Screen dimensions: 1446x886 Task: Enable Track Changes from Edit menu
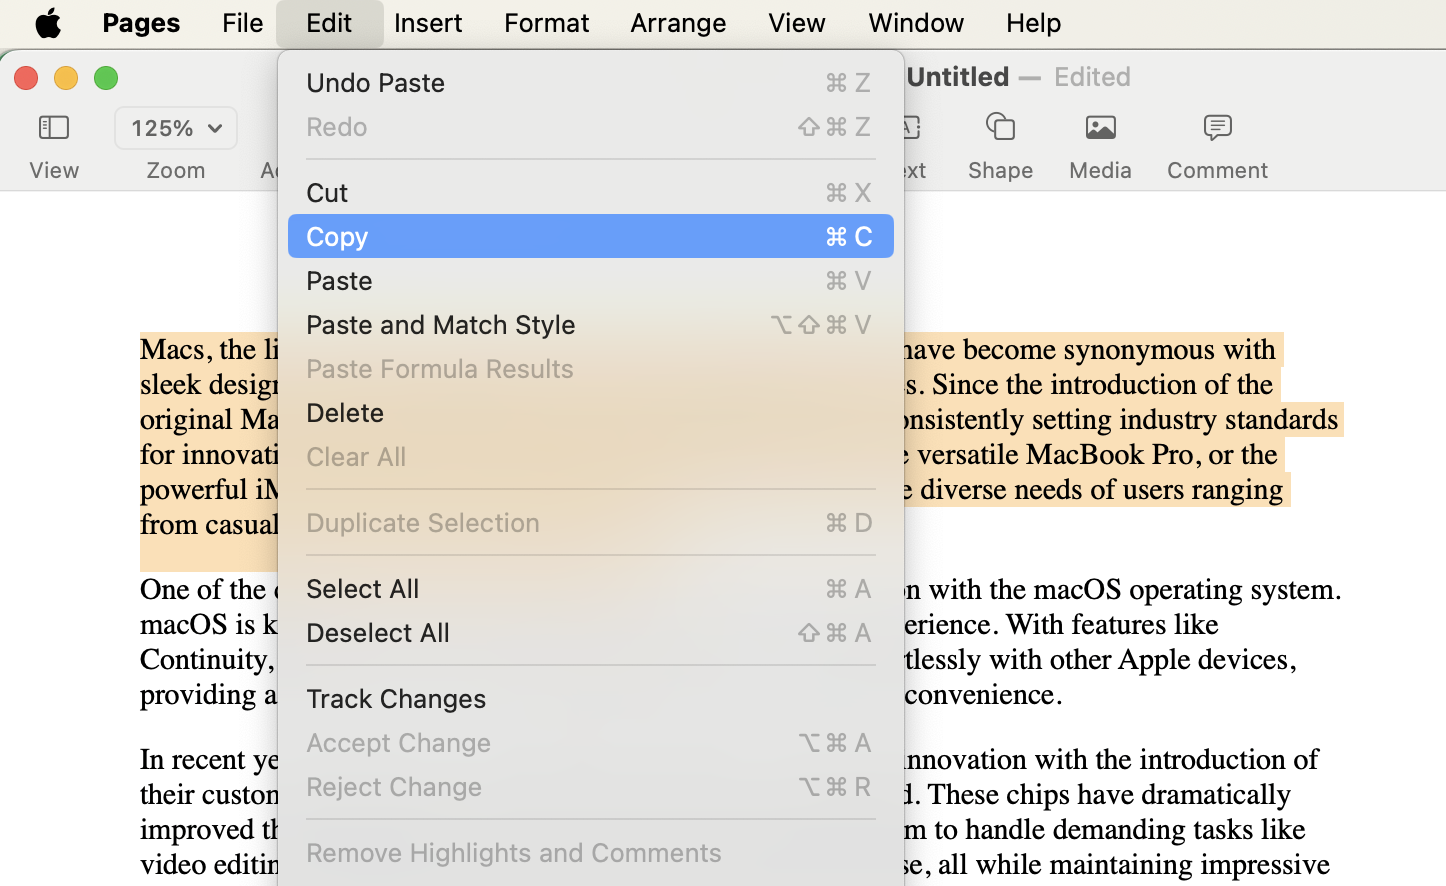(590, 699)
